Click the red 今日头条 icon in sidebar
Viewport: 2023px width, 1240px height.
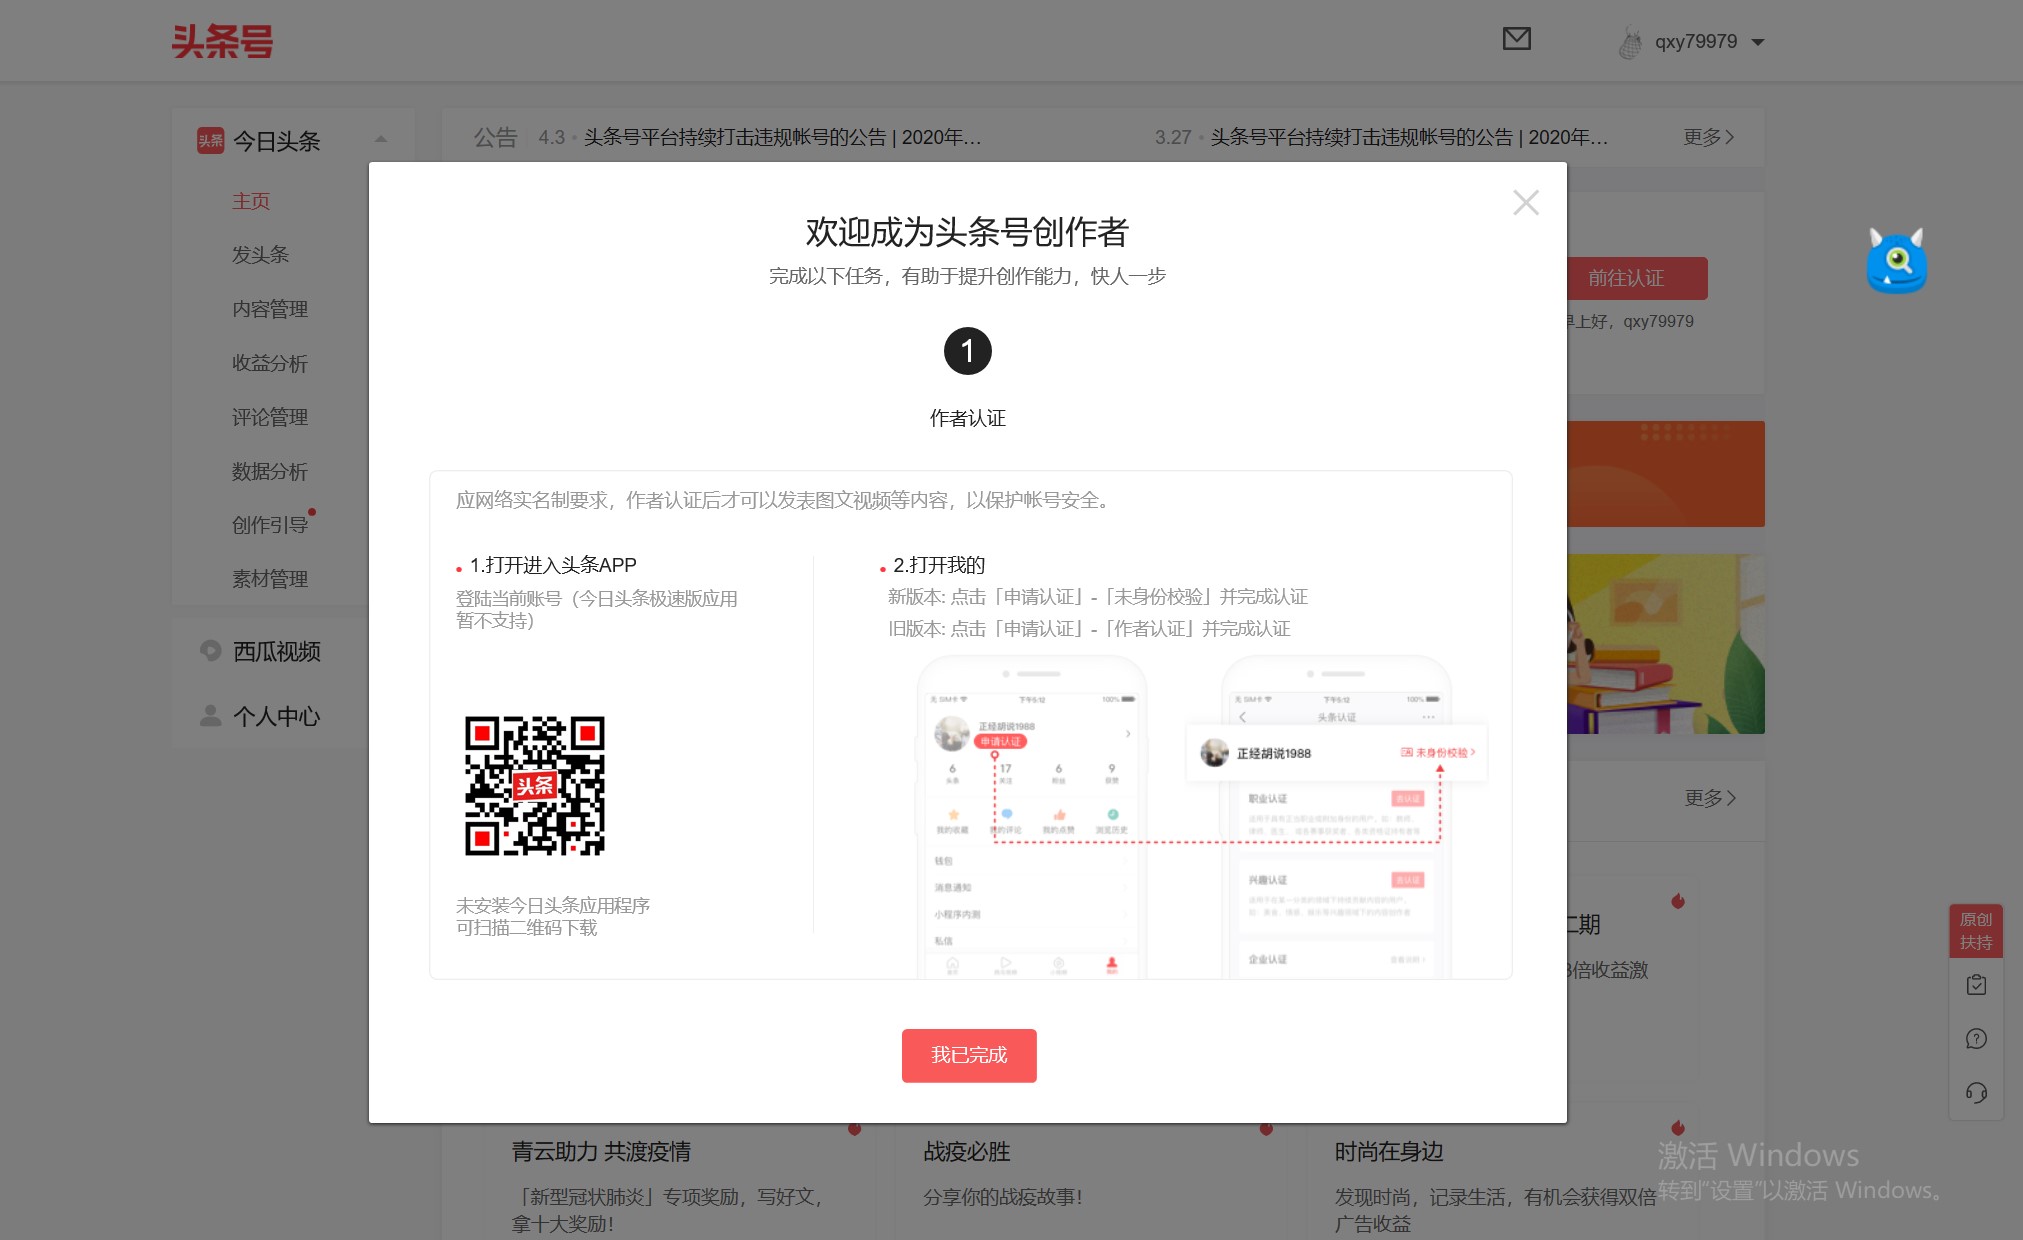pos(211,141)
